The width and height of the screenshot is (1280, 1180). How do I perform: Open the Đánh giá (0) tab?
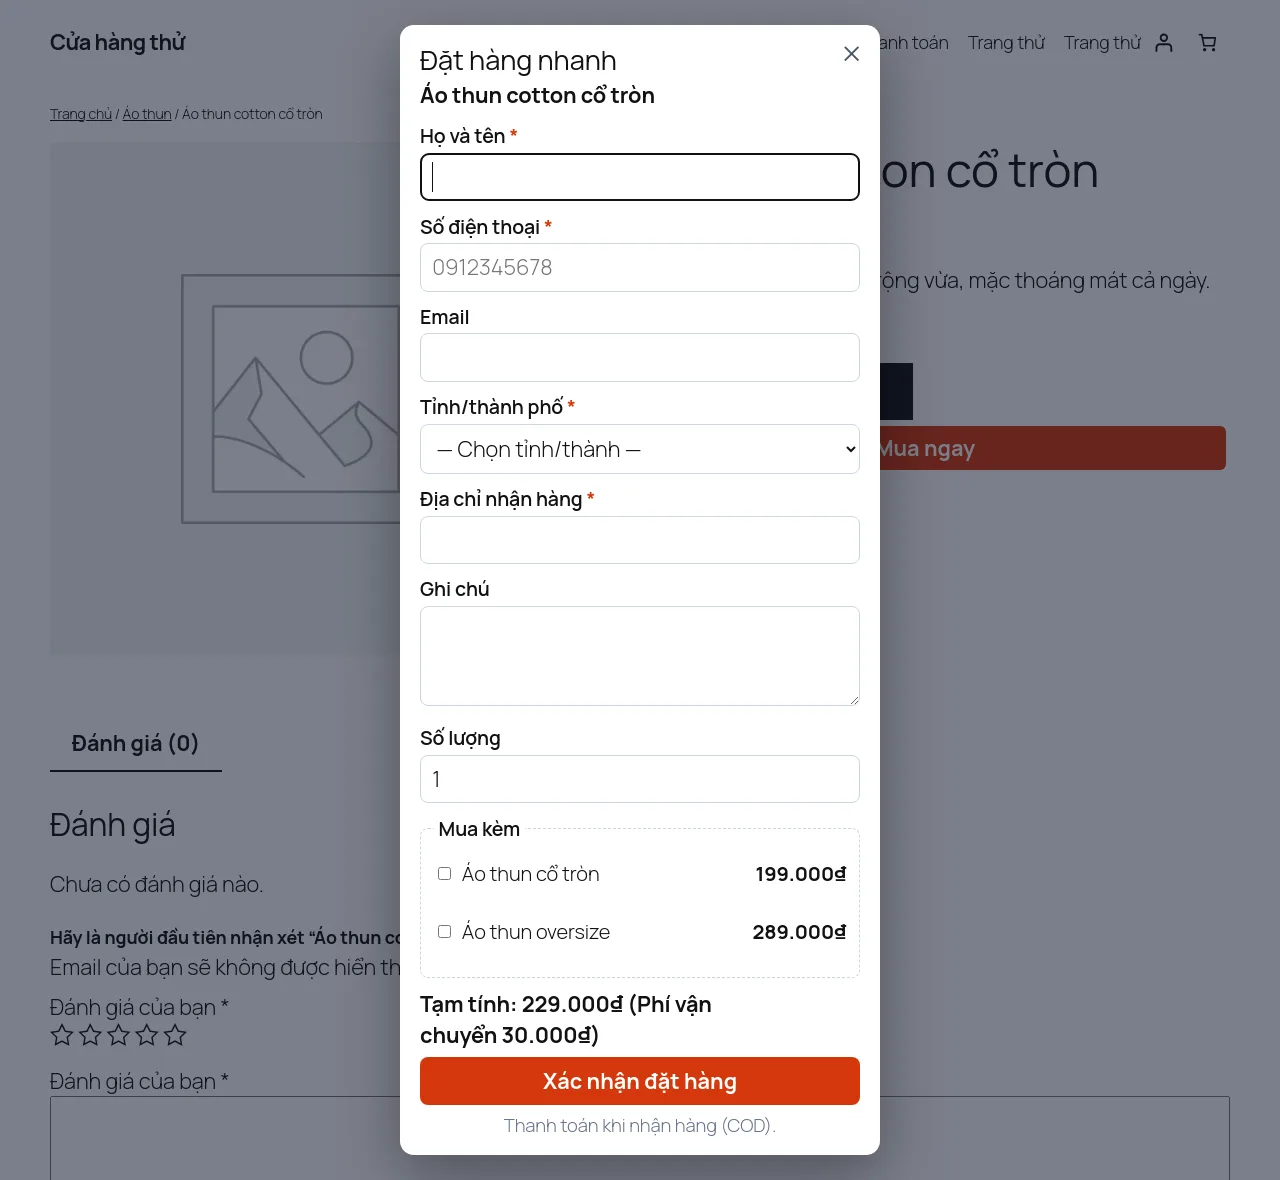tap(135, 743)
